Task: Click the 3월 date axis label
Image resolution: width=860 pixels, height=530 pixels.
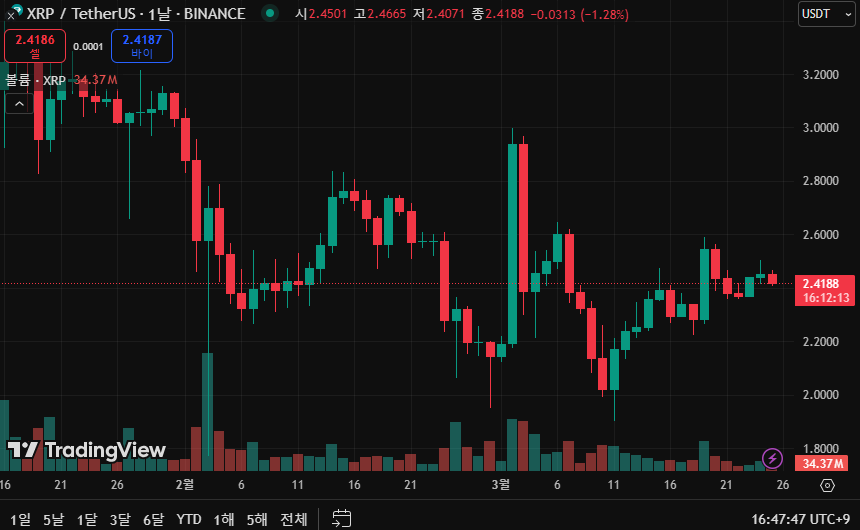Action: [x=500, y=484]
